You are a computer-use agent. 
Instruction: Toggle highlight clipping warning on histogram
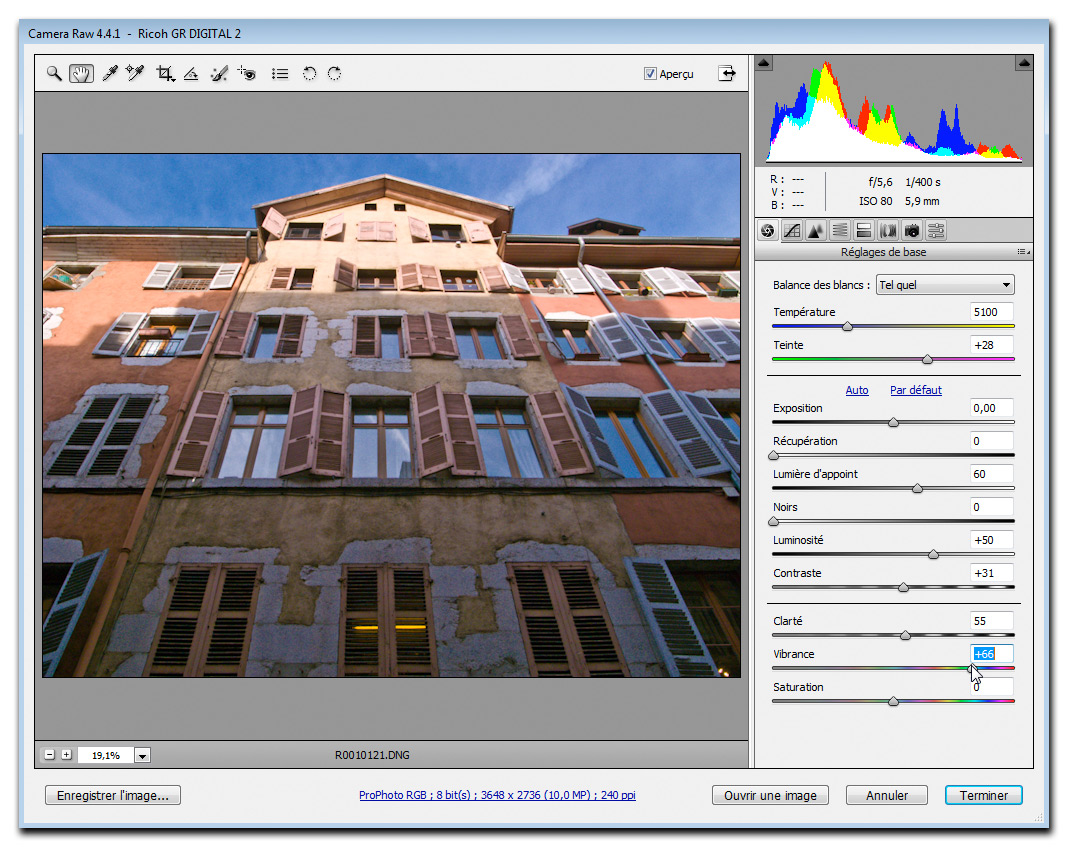pyautogui.click(x=1024, y=63)
